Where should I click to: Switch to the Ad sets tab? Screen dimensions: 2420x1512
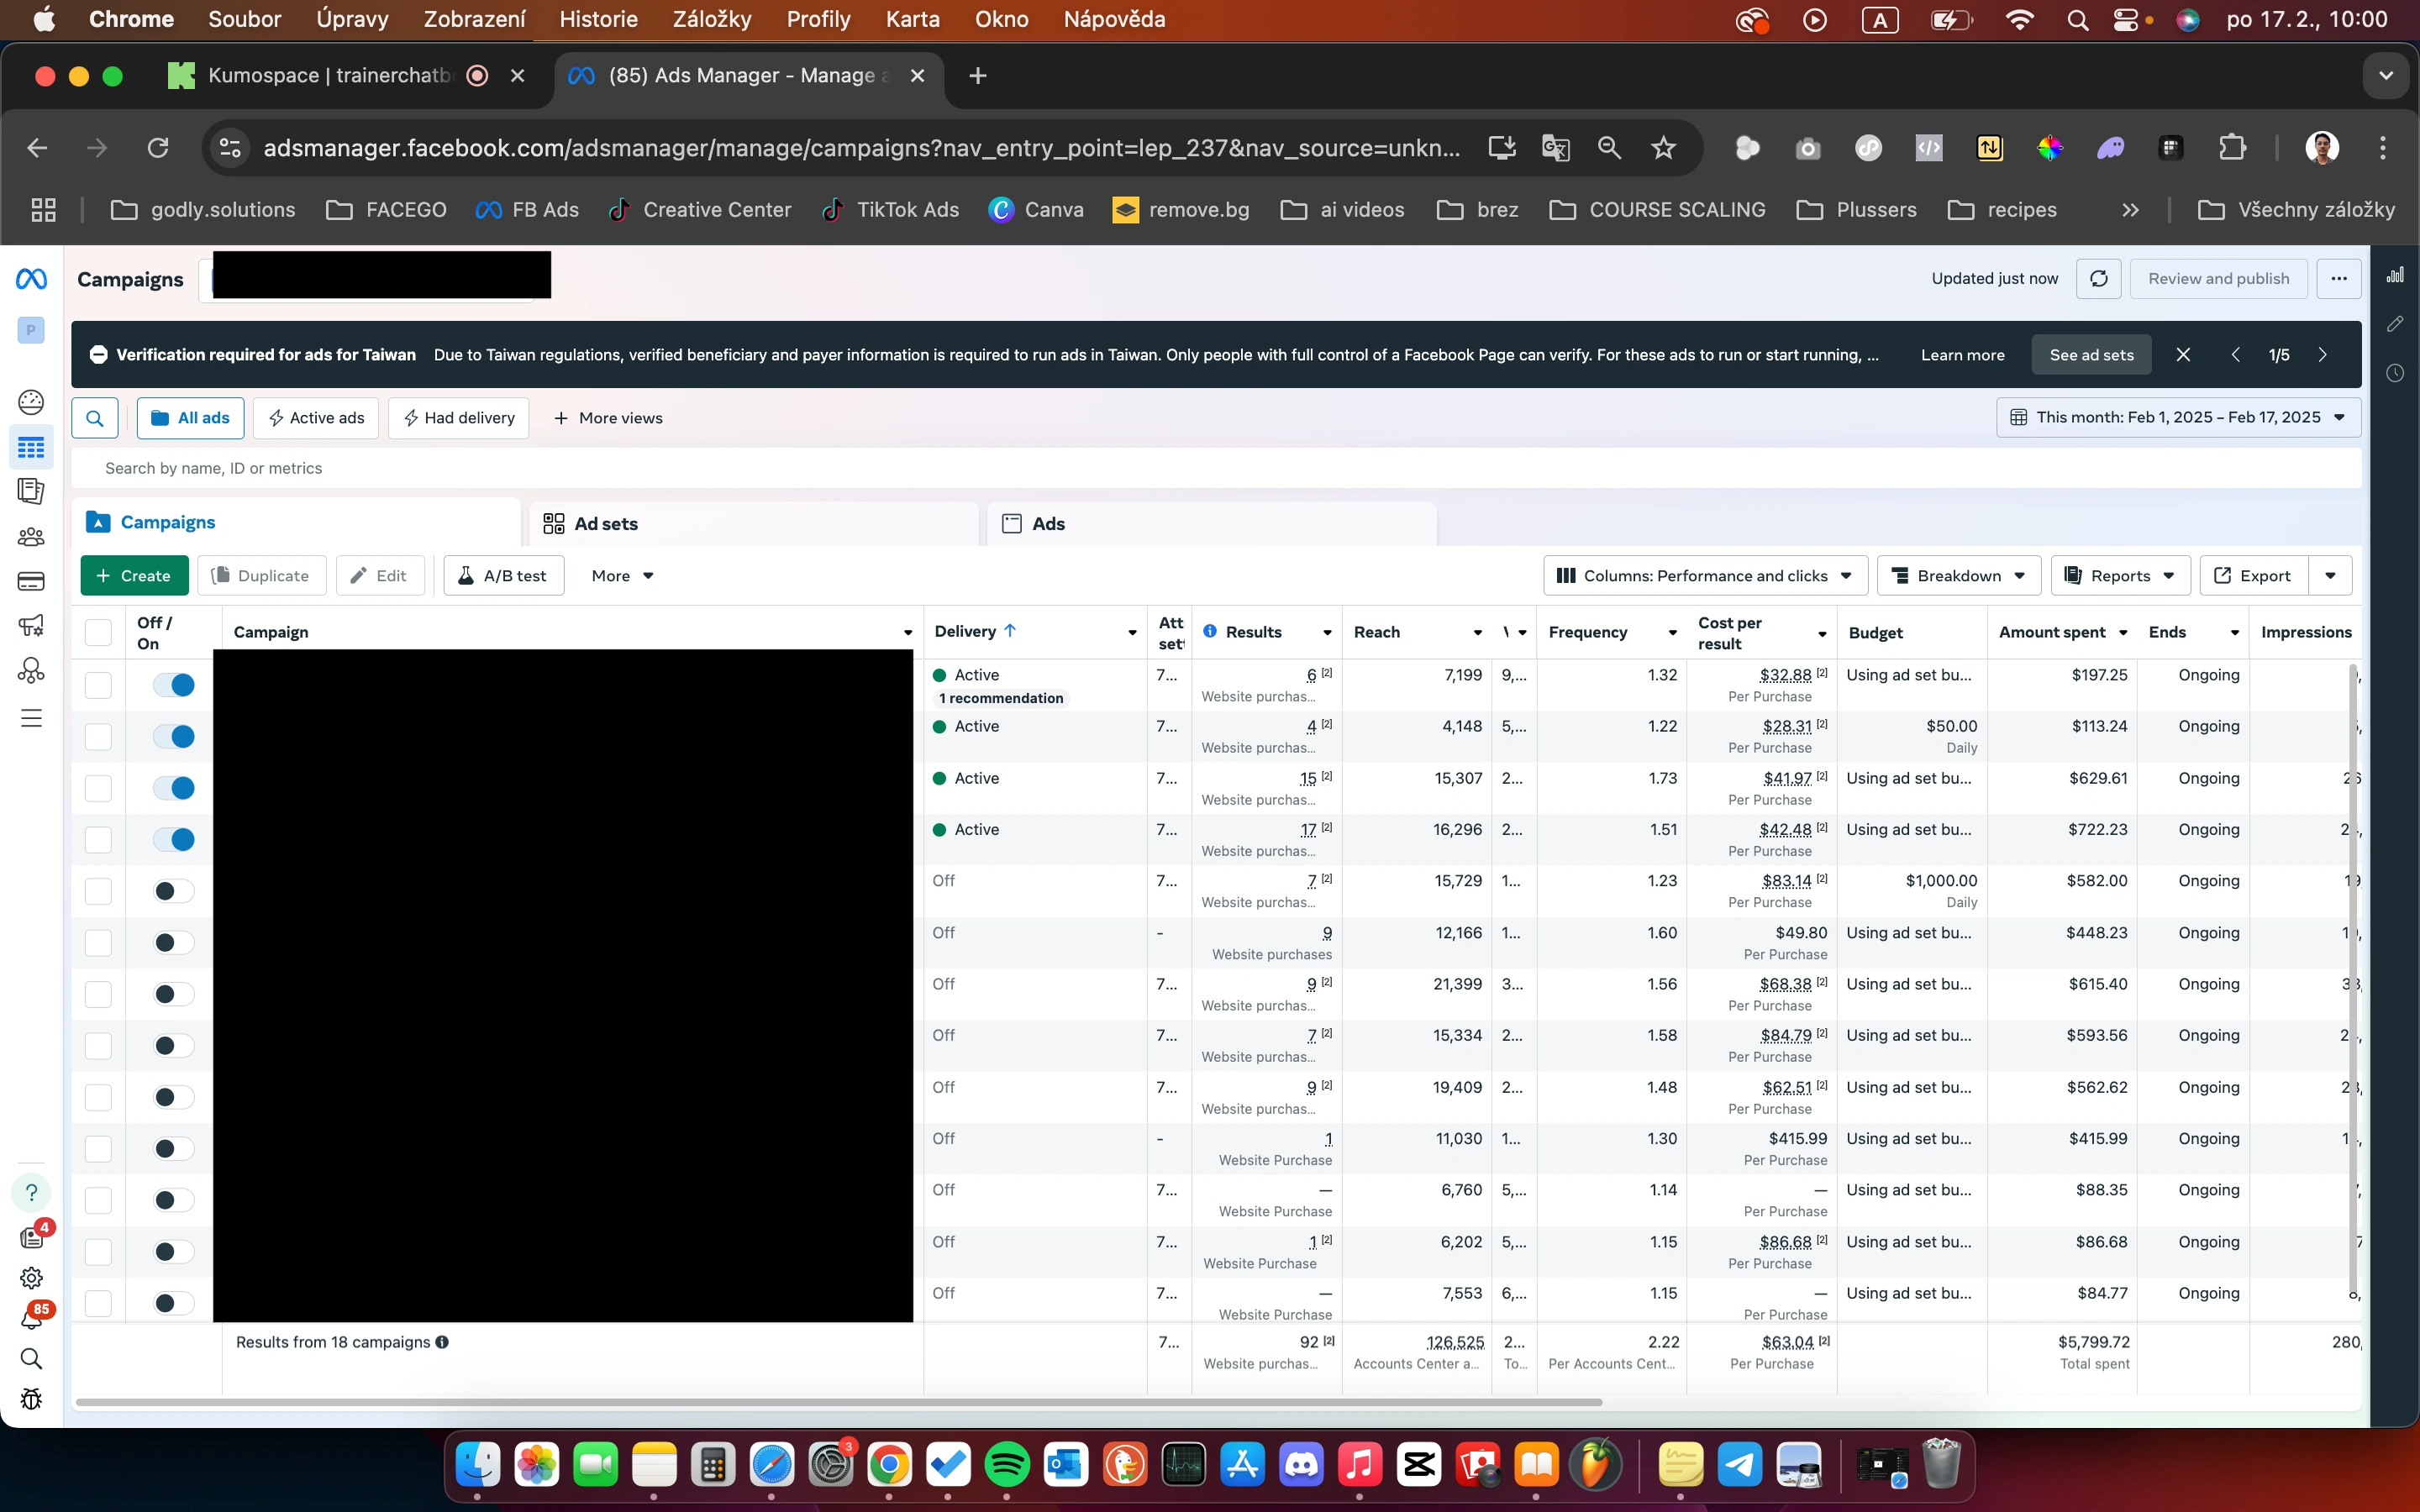tap(606, 524)
